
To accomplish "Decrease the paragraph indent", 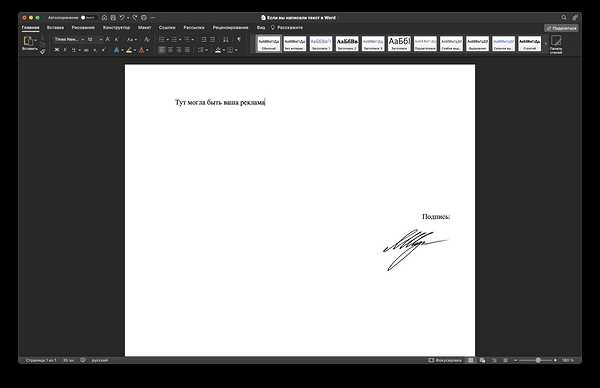I will (x=204, y=39).
